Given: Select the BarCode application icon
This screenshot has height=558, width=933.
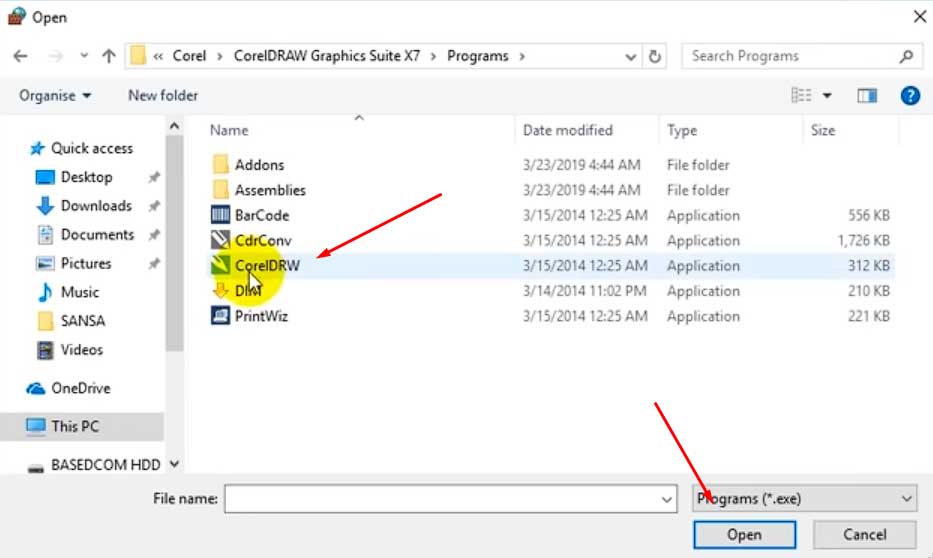Looking at the screenshot, I should pyautogui.click(x=220, y=215).
